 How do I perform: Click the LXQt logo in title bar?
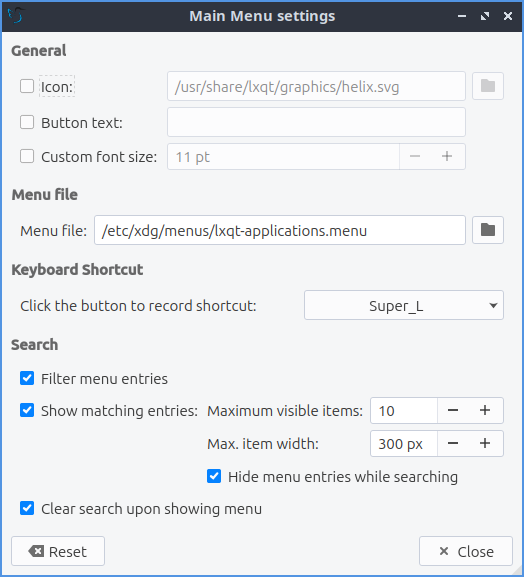(x=15, y=16)
